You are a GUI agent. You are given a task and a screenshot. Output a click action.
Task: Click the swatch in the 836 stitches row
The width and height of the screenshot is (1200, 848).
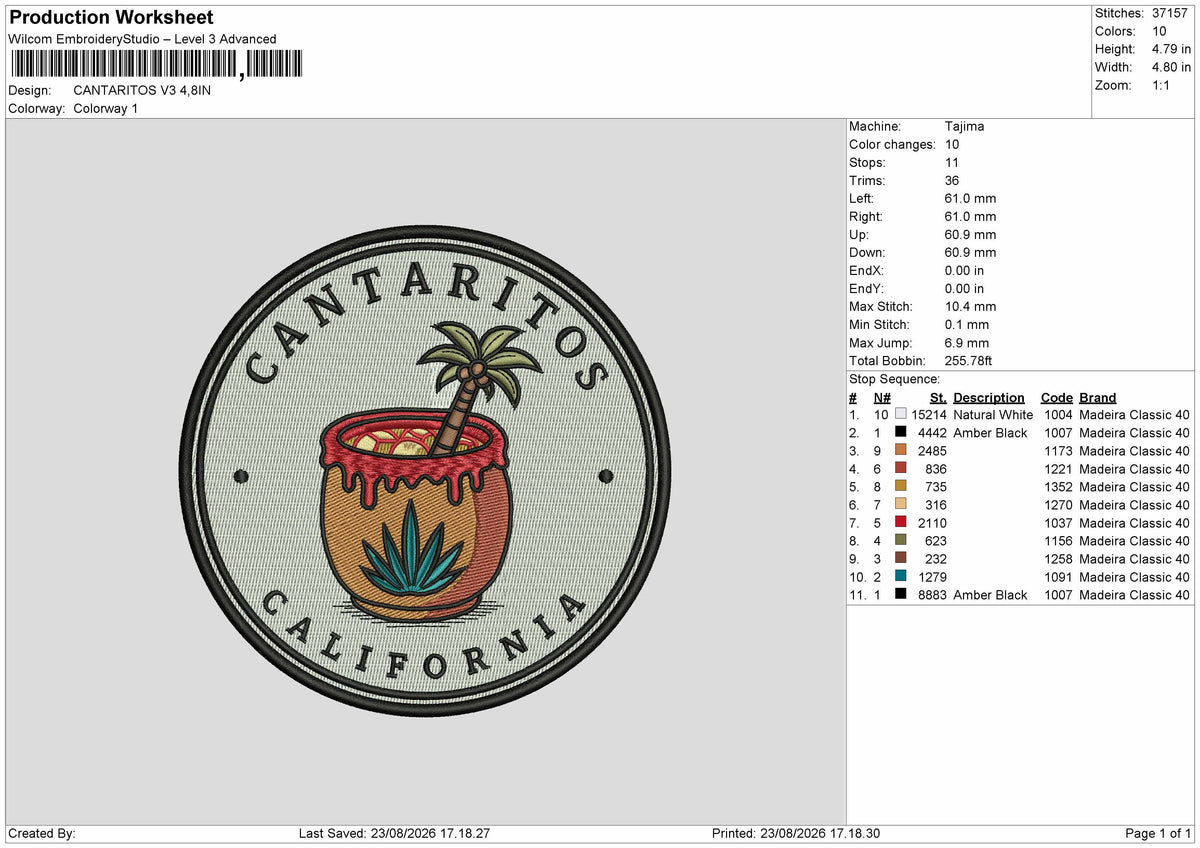900,468
